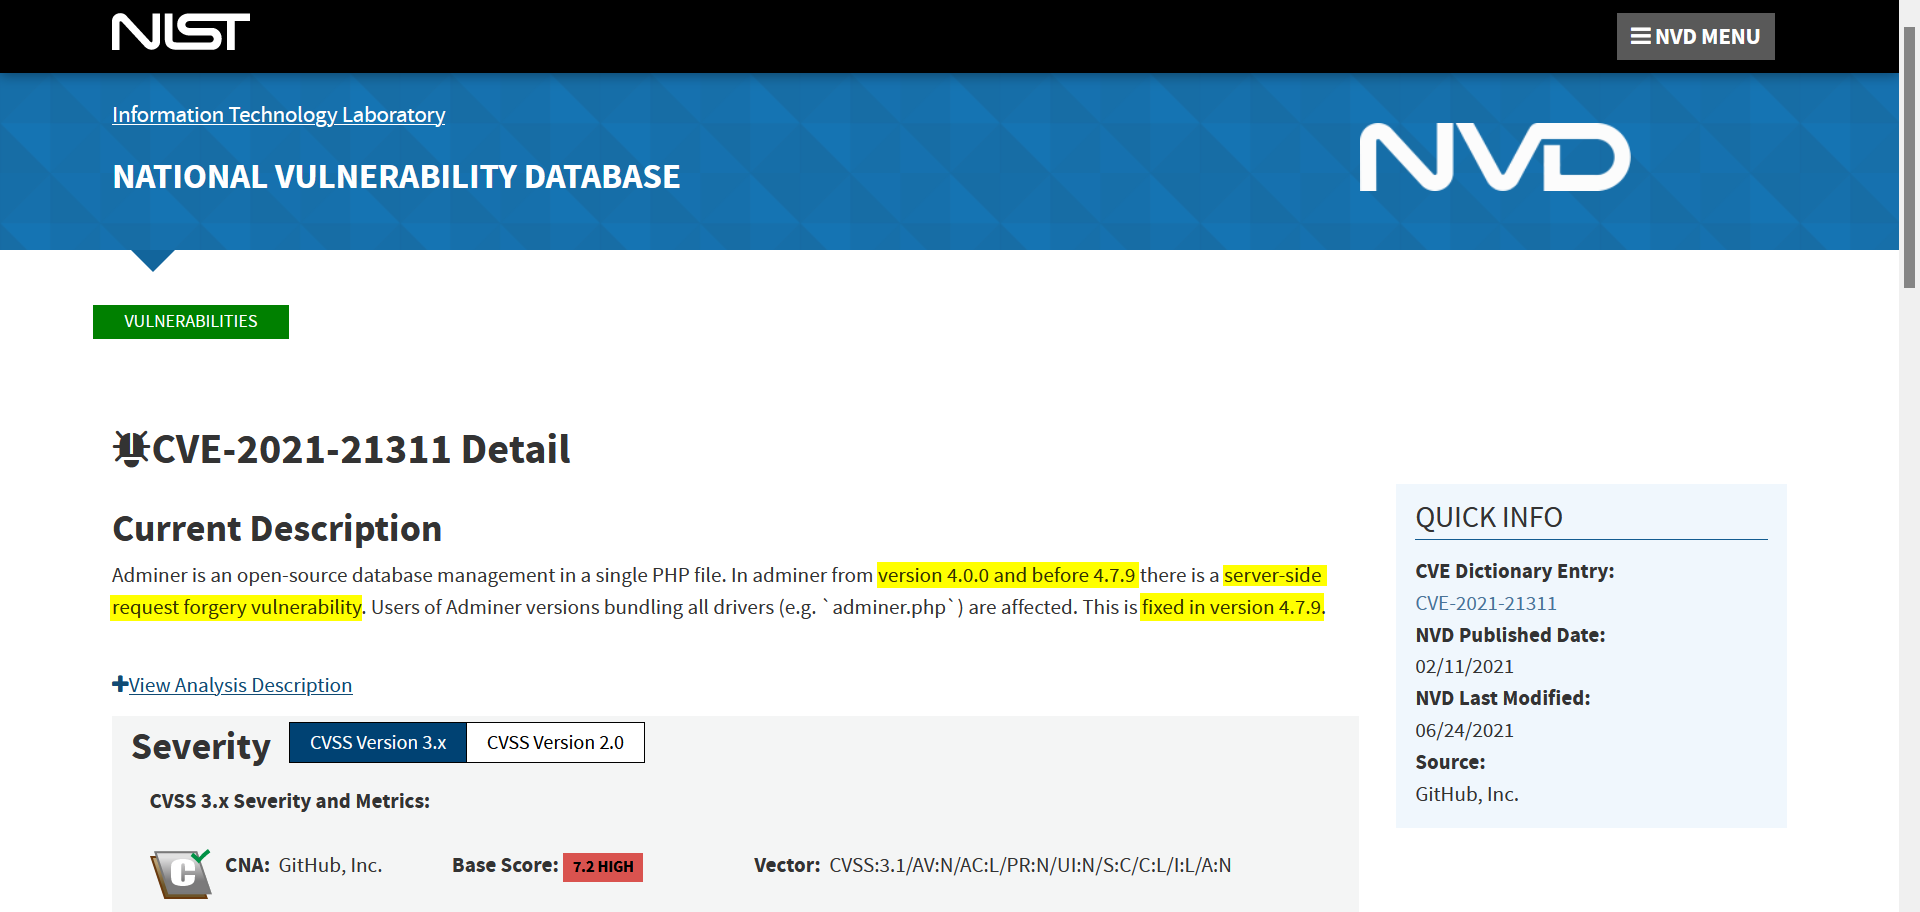Expand the View Analysis Description section

(239, 685)
